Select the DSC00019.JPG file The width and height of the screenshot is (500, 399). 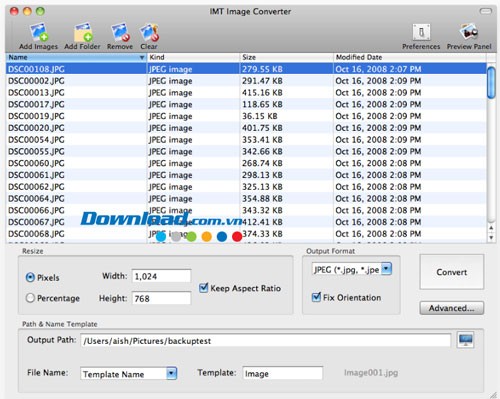[x=246, y=116]
